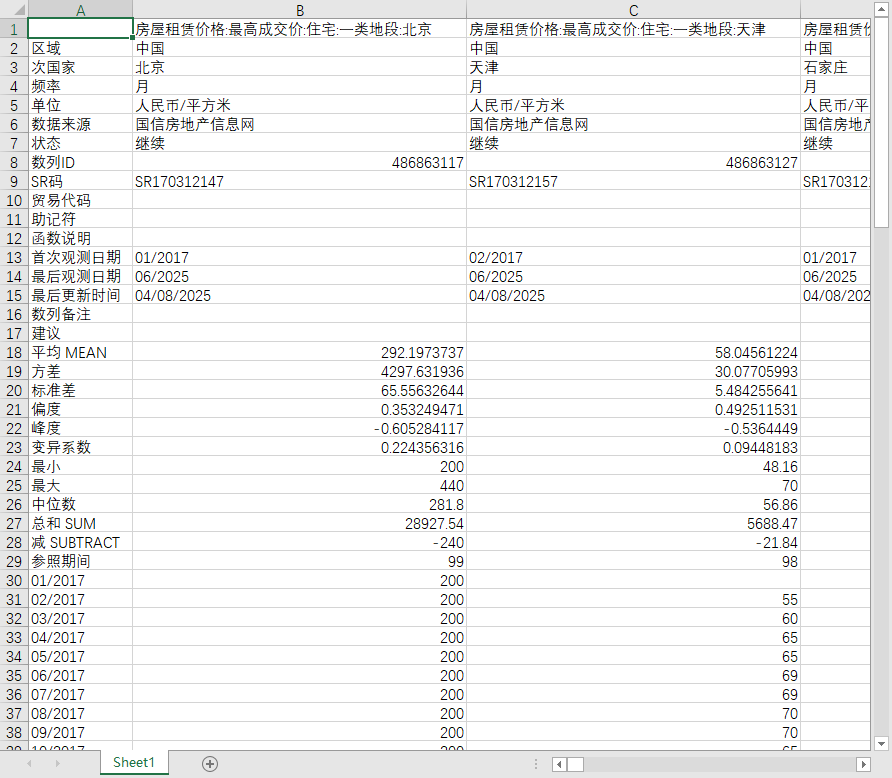892x778 pixels.
Task: Select the '次国家' label cell
Action: pos(80,67)
